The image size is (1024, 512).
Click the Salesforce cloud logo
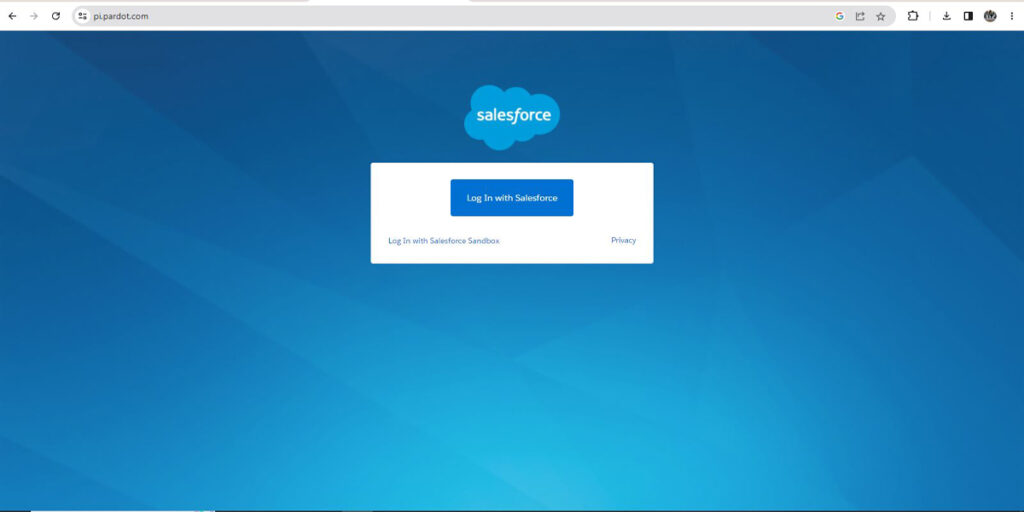(512, 117)
